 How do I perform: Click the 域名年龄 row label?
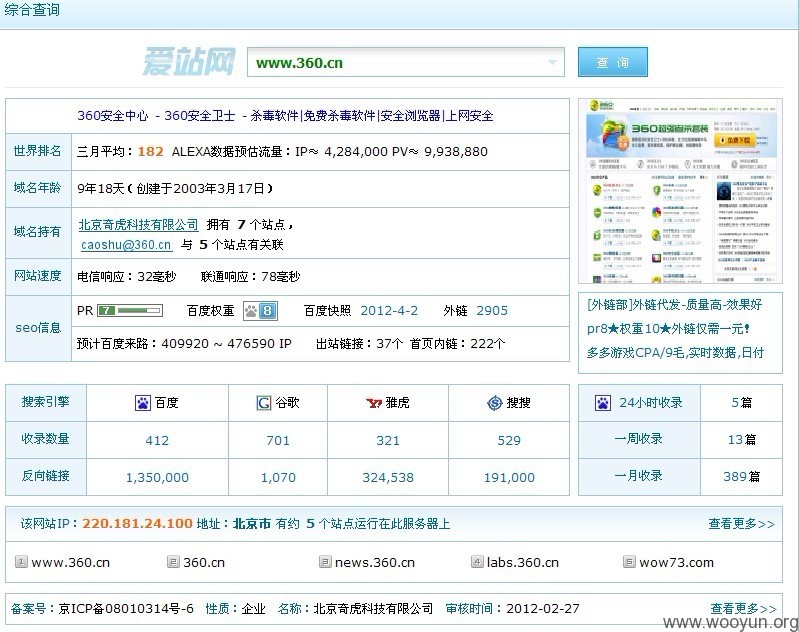pos(37,188)
